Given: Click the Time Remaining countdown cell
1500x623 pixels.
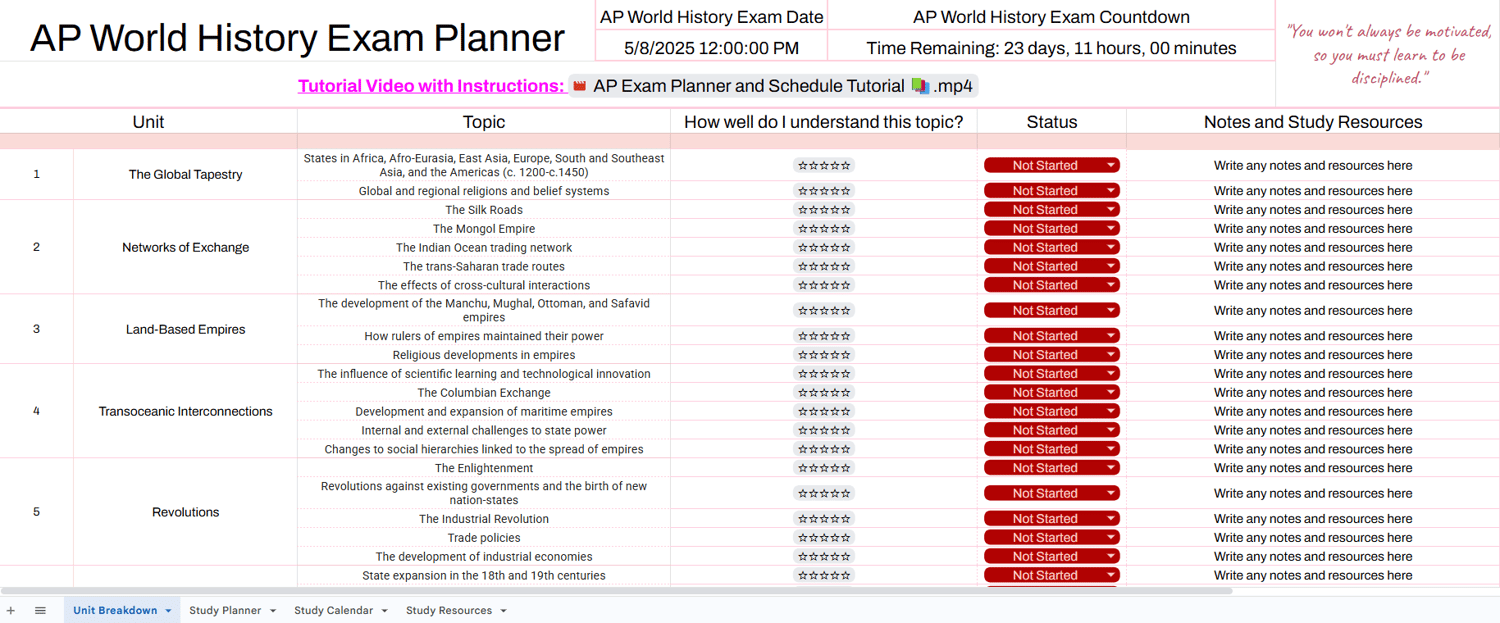Looking at the screenshot, I should (1051, 47).
